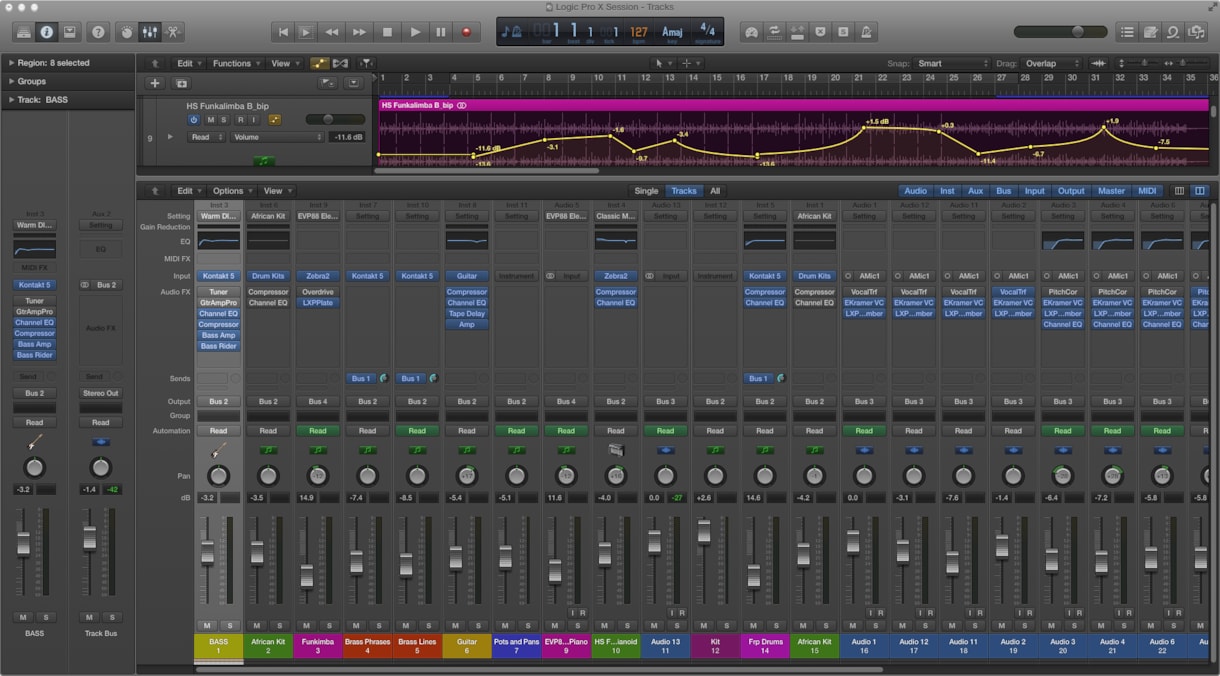Toggle Show Automation button in Tracks area
Viewport: 1220px width, 676px height.
(320, 63)
